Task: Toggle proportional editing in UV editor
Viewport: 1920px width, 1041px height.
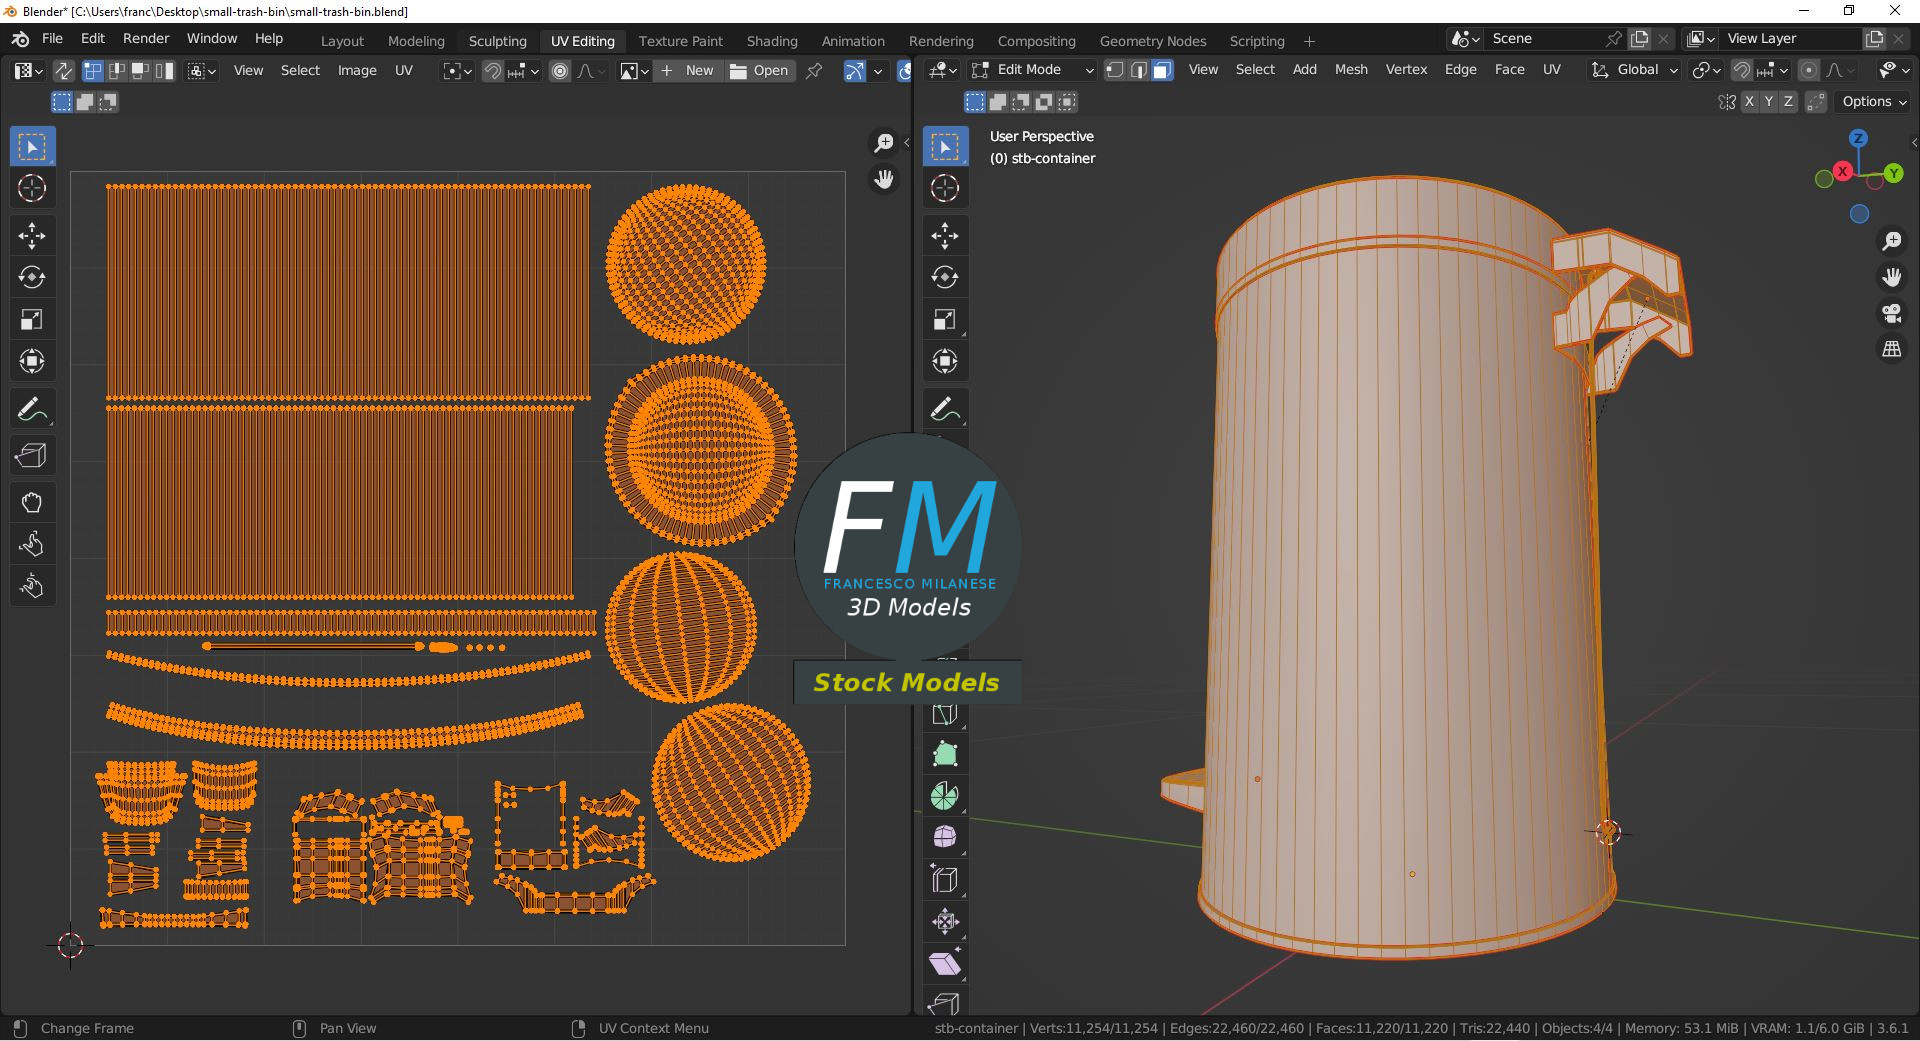Action: (x=560, y=71)
